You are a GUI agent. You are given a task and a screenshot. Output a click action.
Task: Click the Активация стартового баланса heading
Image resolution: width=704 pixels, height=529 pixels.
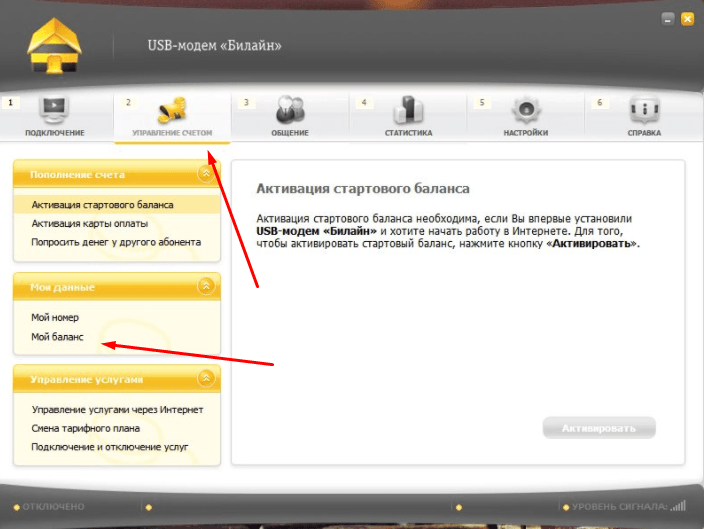coord(363,189)
